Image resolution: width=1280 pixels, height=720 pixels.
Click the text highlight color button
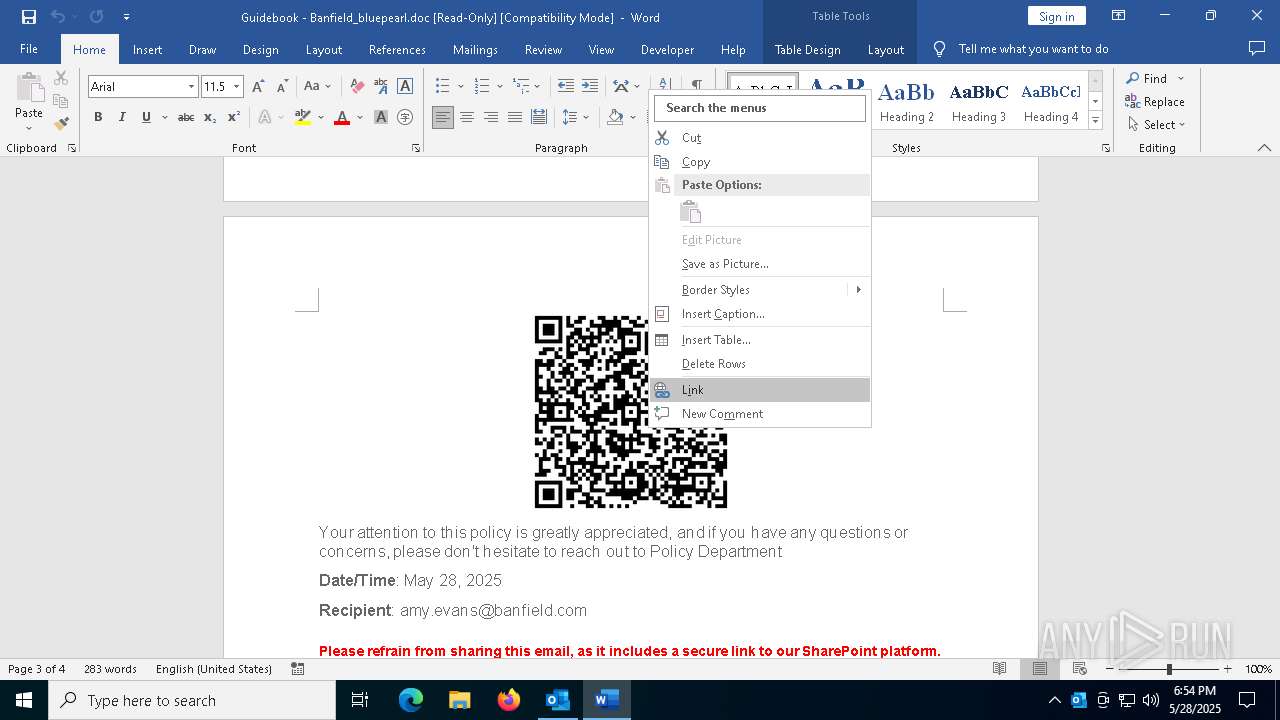[x=303, y=117]
